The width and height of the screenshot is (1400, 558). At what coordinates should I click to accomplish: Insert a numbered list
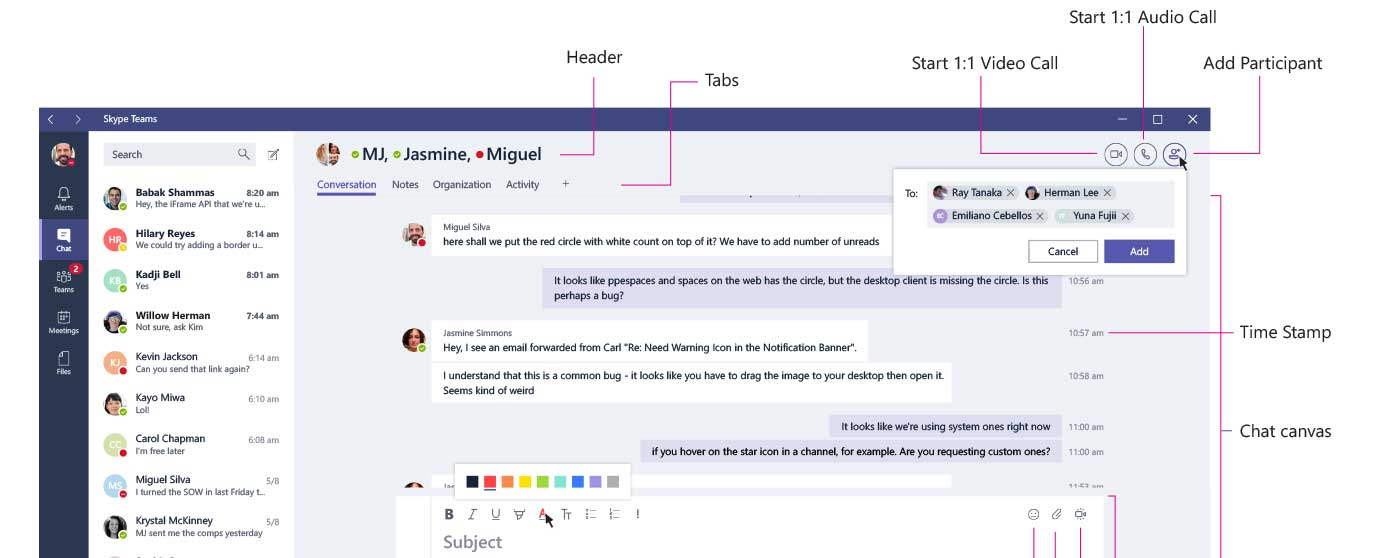coord(614,514)
